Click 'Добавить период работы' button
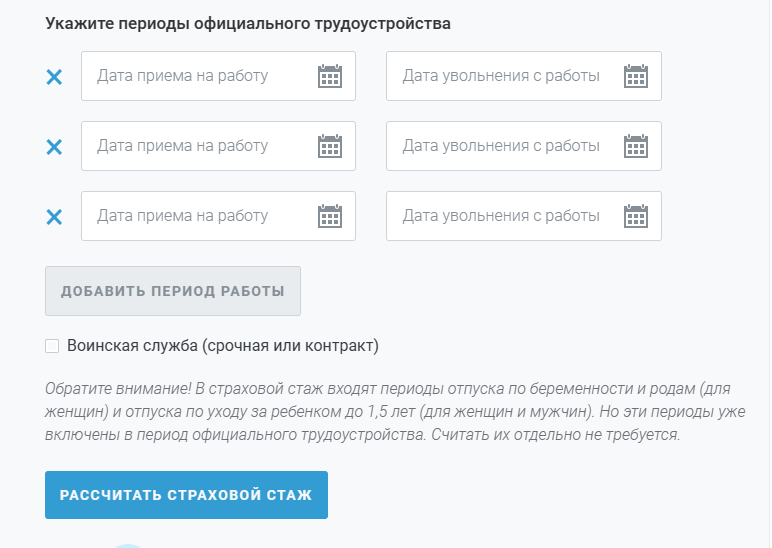772x548 pixels. tap(173, 291)
